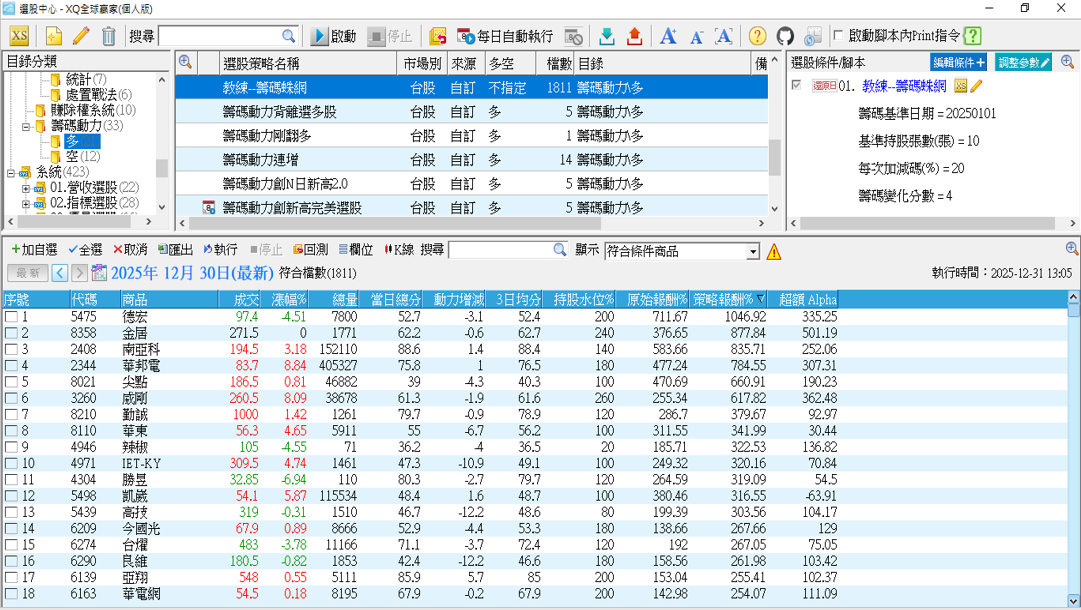Enable 啟動腳本內Print指令 checkbox
The height and width of the screenshot is (610, 1081).
click(x=837, y=36)
